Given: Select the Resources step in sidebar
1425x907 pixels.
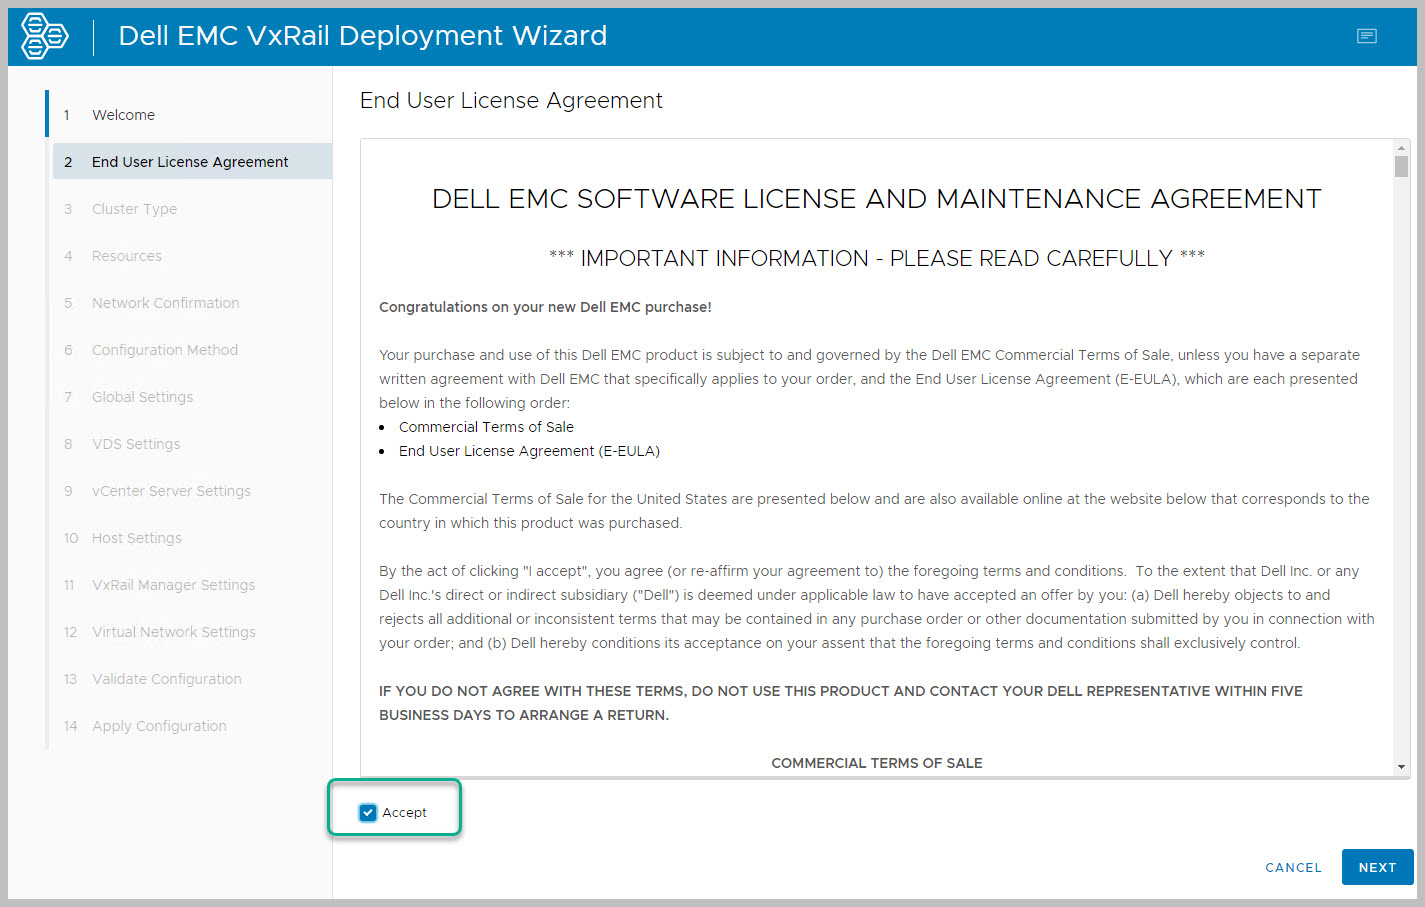Looking at the screenshot, I should [126, 256].
